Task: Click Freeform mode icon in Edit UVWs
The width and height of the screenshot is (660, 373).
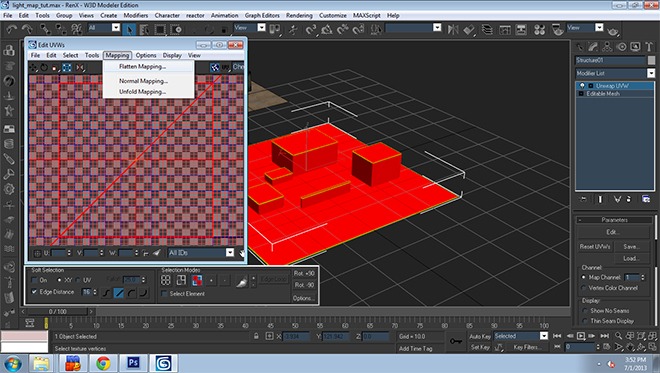Action: click(67, 68)
